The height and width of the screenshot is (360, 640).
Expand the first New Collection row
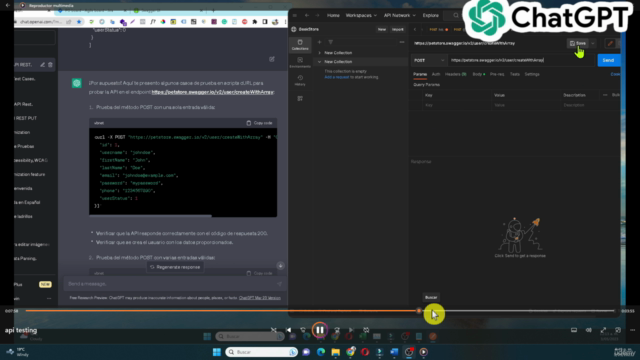320,53
